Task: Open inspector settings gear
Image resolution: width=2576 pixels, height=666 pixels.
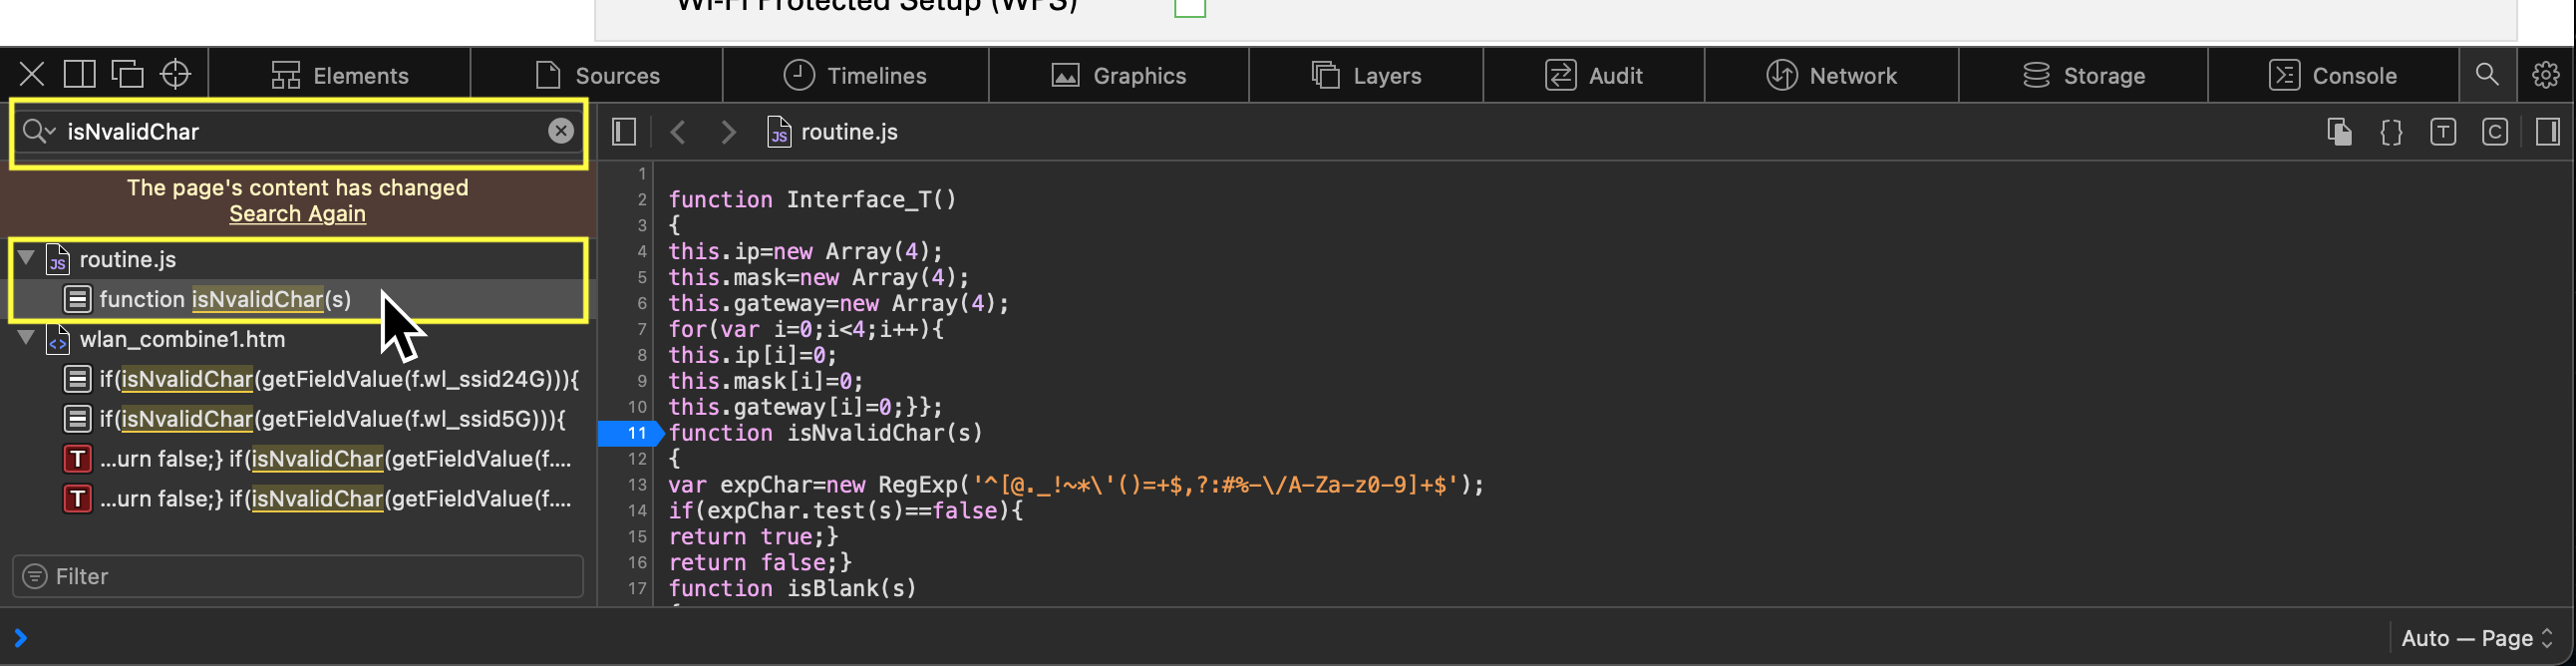Action: [2545, 75]
